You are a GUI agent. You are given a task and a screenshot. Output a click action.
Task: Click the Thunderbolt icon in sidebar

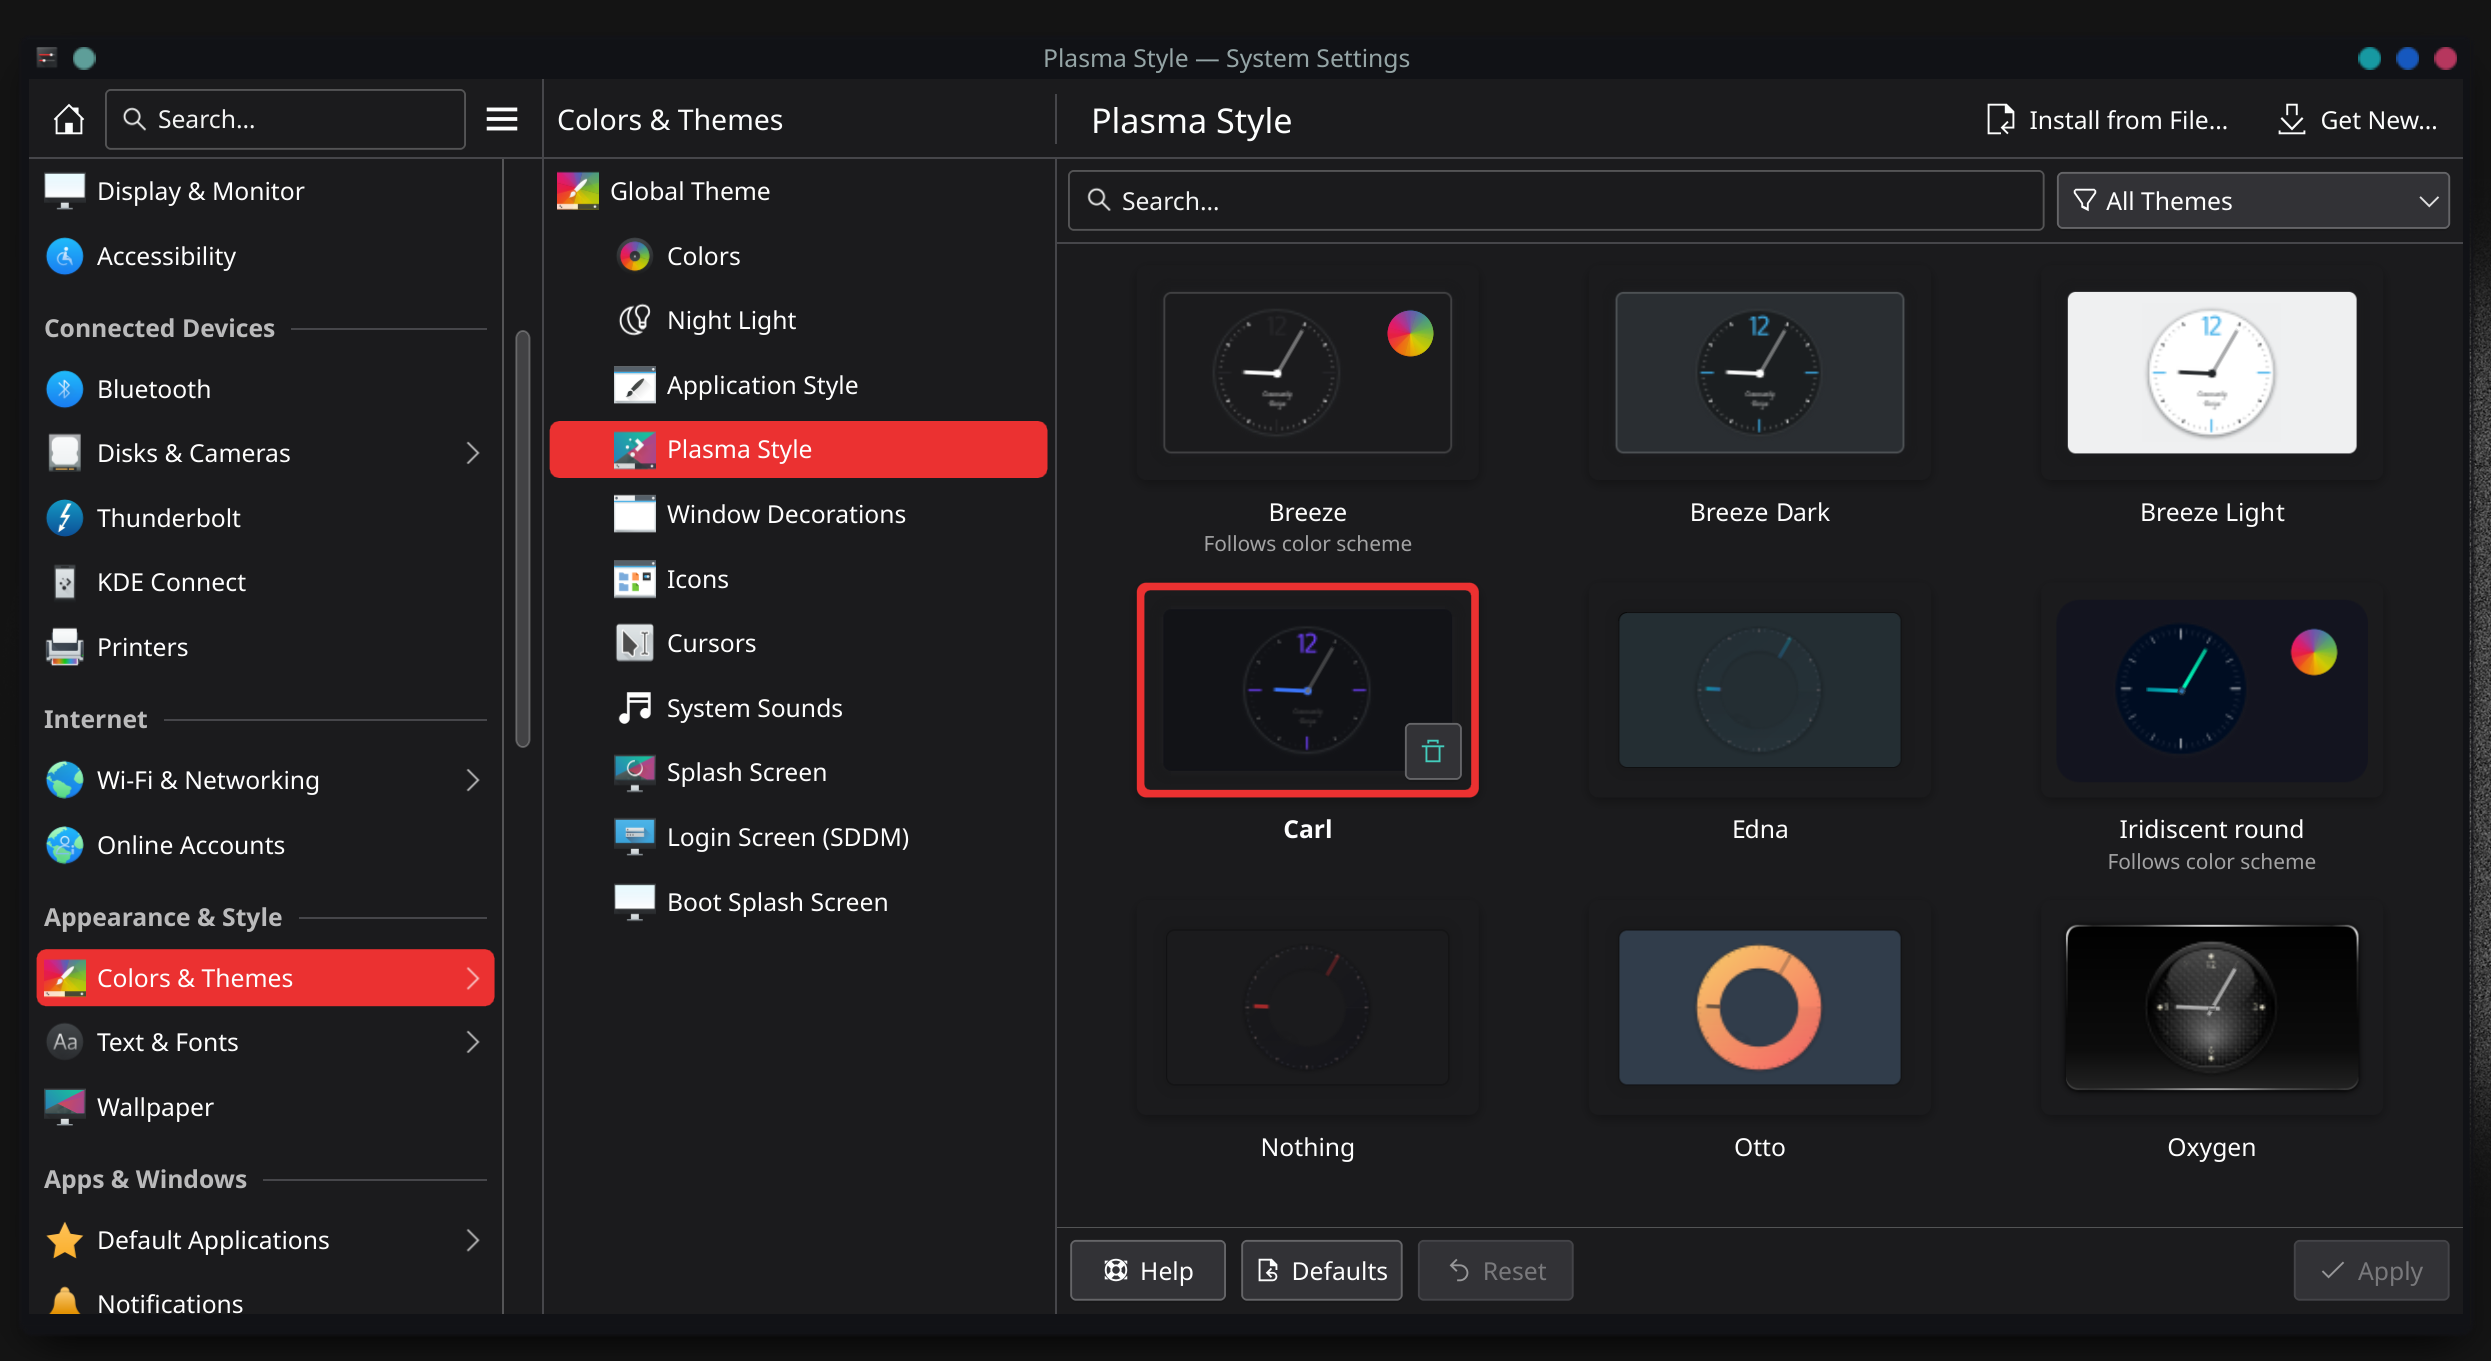pos(65,518)
